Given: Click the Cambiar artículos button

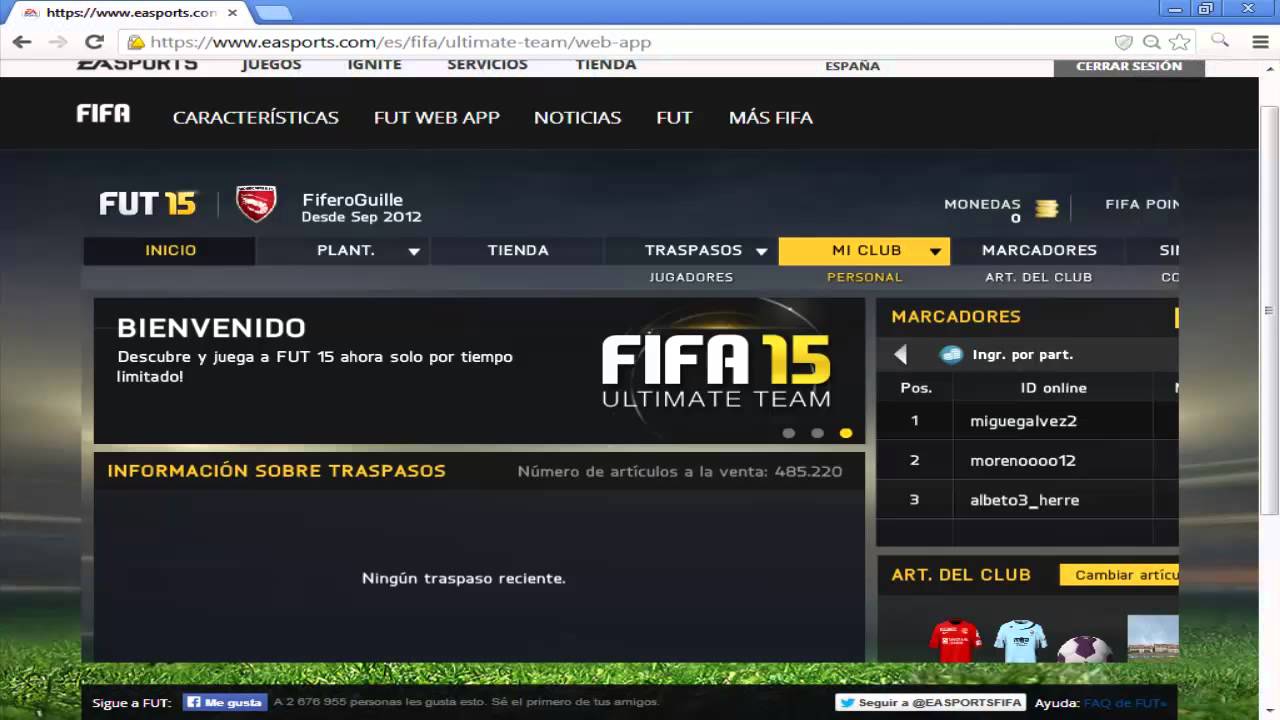Looking at the screenshot, I should [1118, 575].
